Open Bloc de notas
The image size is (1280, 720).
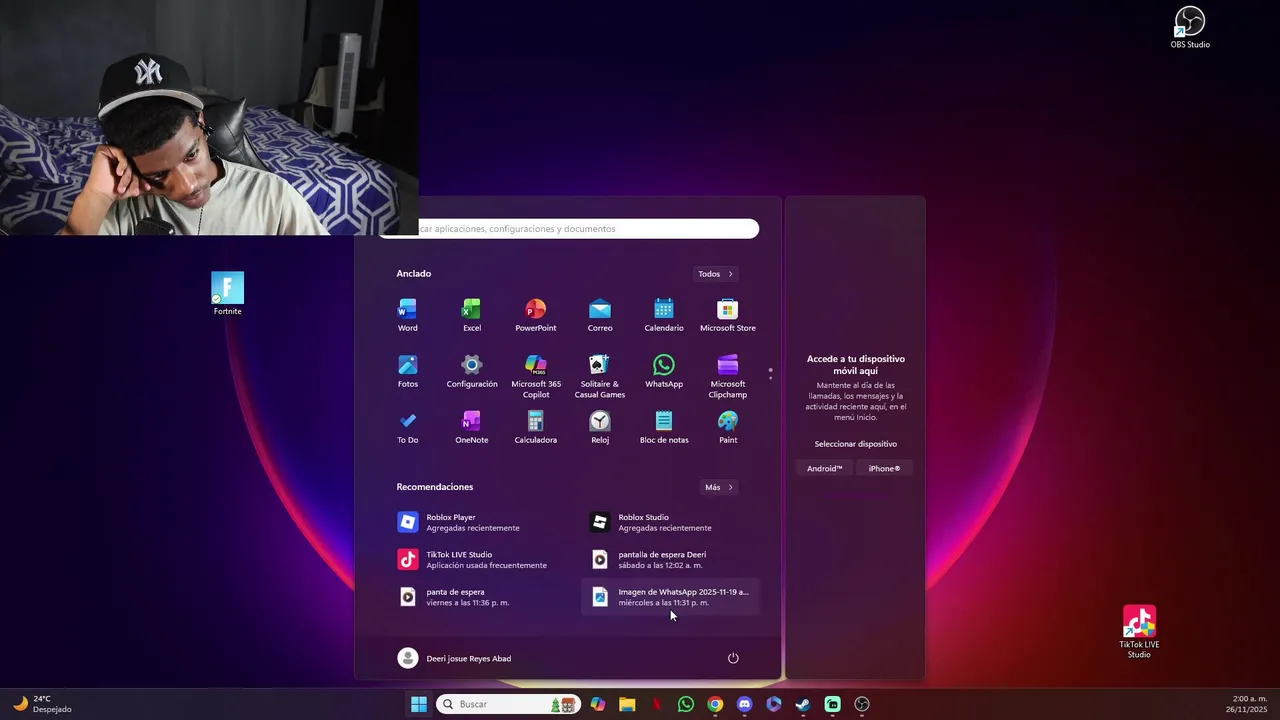point(664,427)
